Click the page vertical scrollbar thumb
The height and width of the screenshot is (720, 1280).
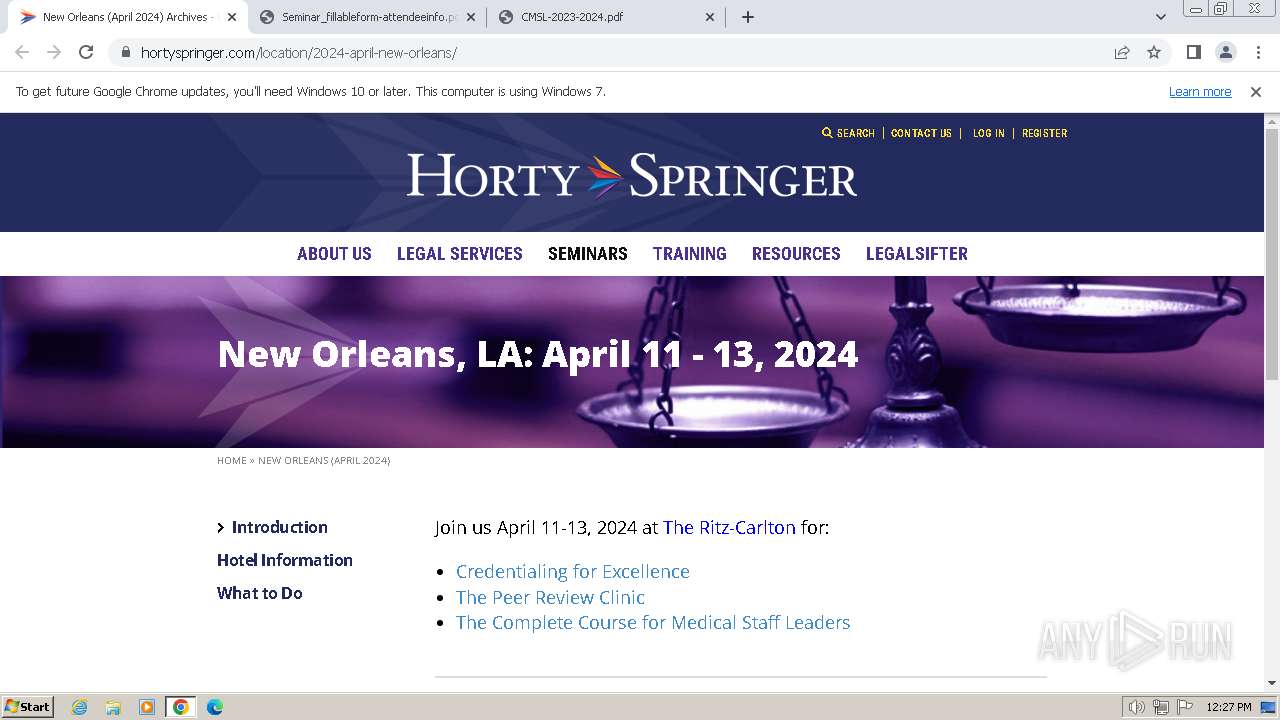(x=1272, y=254)
